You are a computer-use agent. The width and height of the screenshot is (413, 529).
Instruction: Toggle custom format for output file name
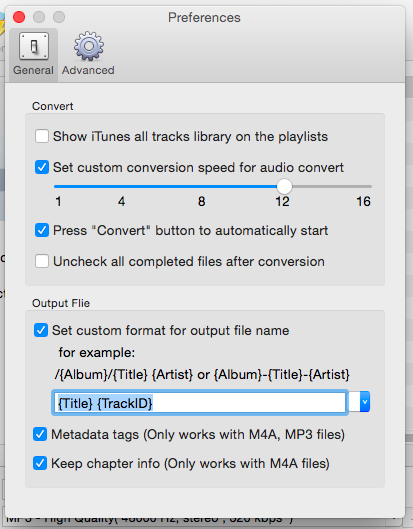pos(41,330)
